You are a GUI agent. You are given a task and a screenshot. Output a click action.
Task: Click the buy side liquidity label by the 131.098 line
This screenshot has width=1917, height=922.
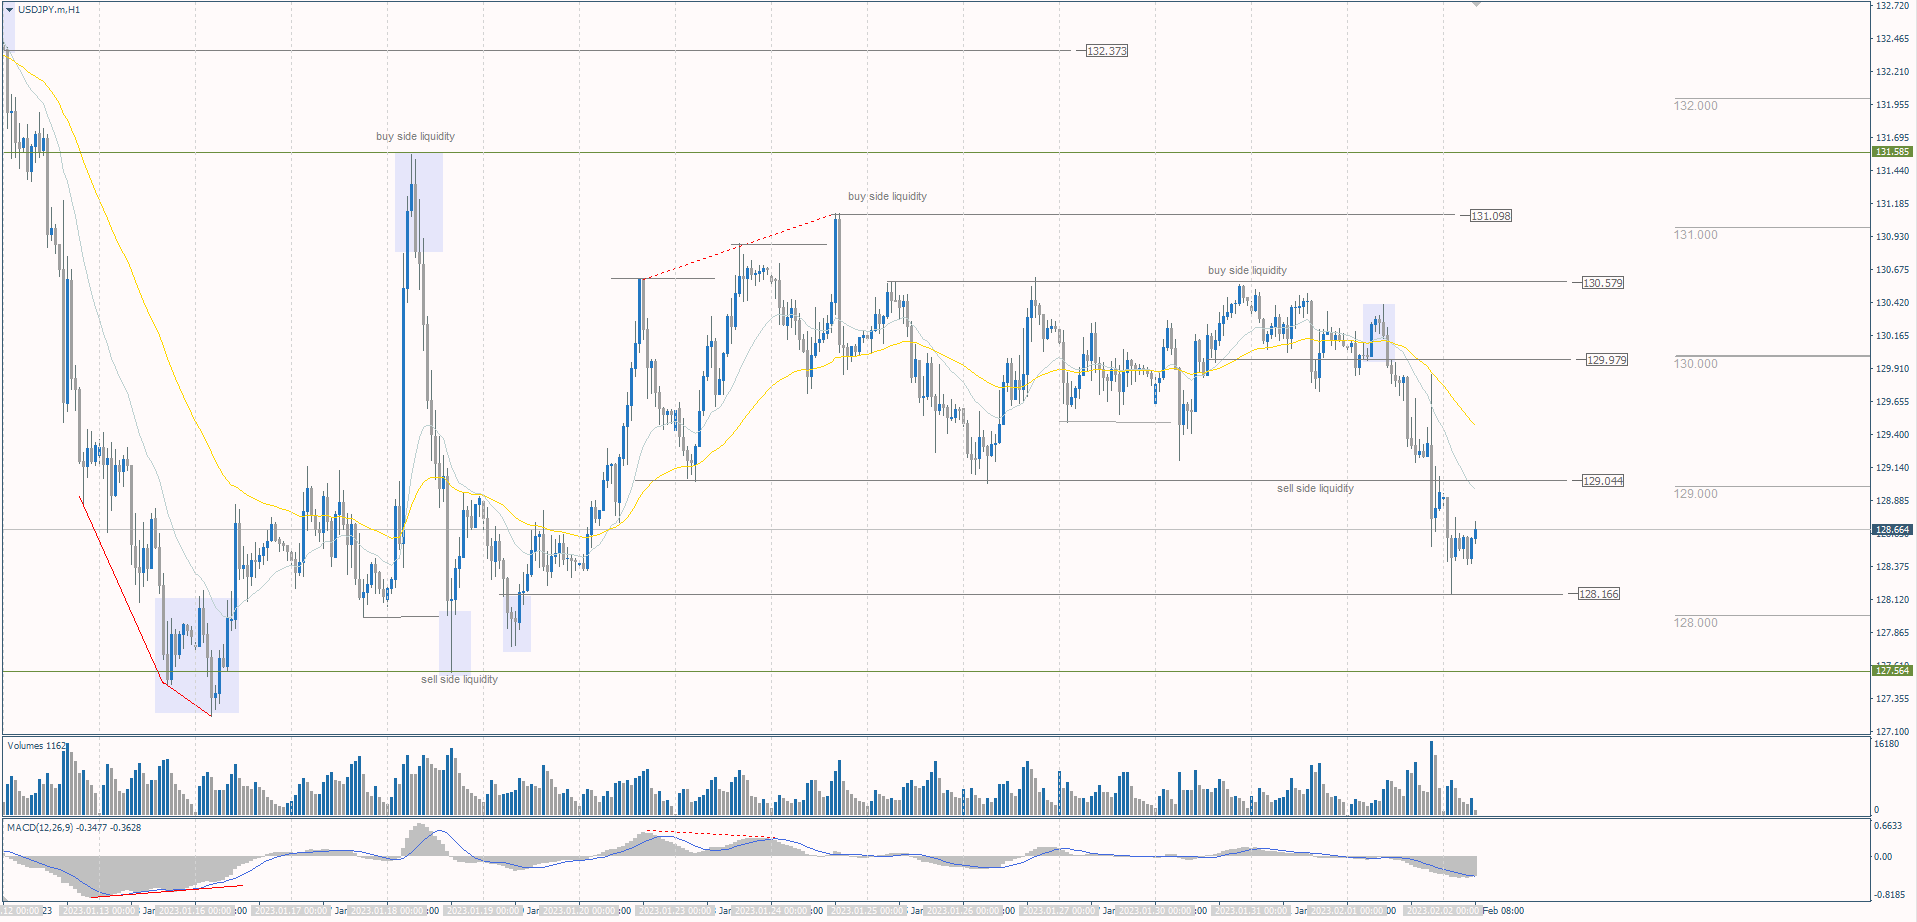pos(887,196)
